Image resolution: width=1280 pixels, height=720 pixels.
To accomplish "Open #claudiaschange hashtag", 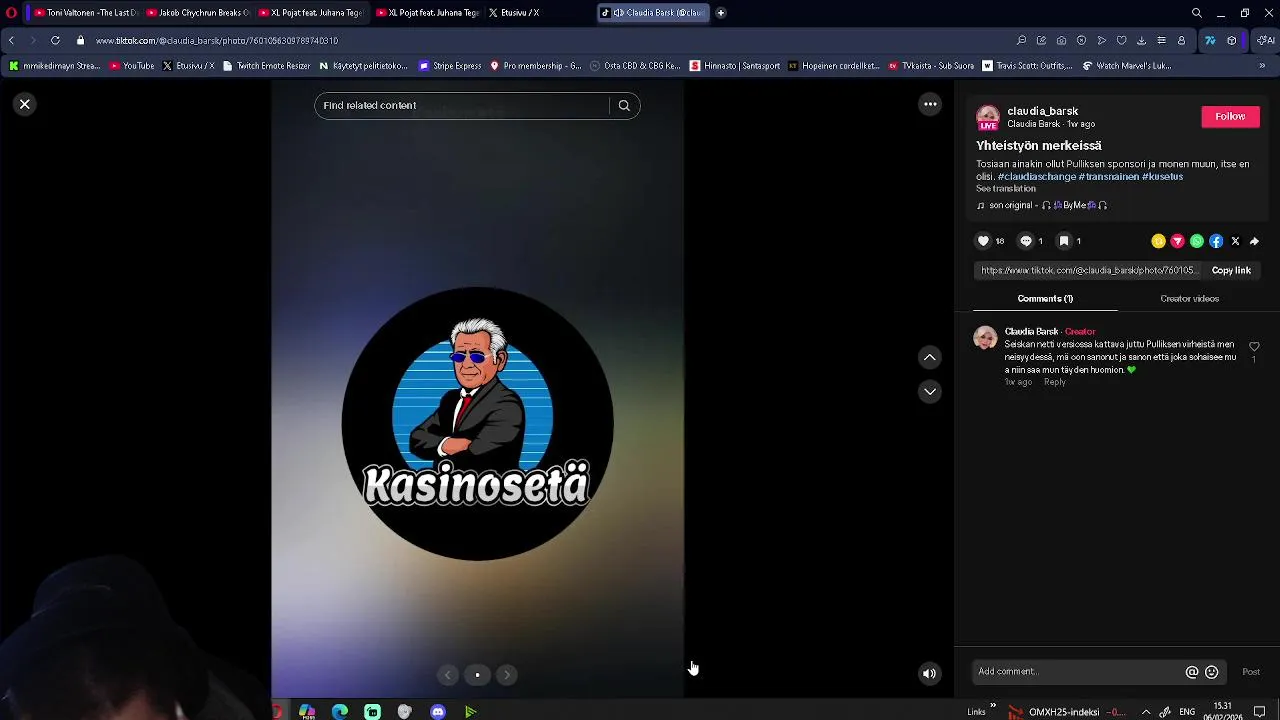I will 1037,177.
